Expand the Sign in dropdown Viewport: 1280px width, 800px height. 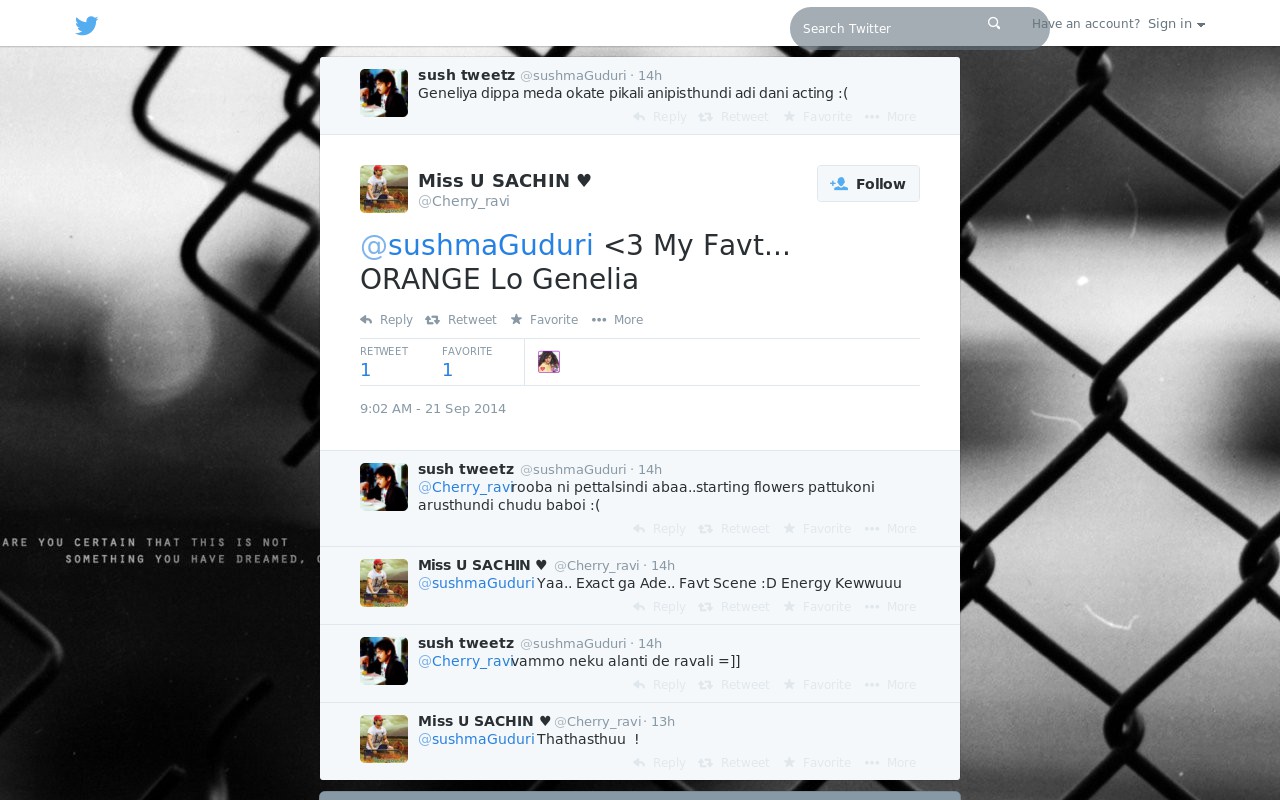click(1176, 24)
